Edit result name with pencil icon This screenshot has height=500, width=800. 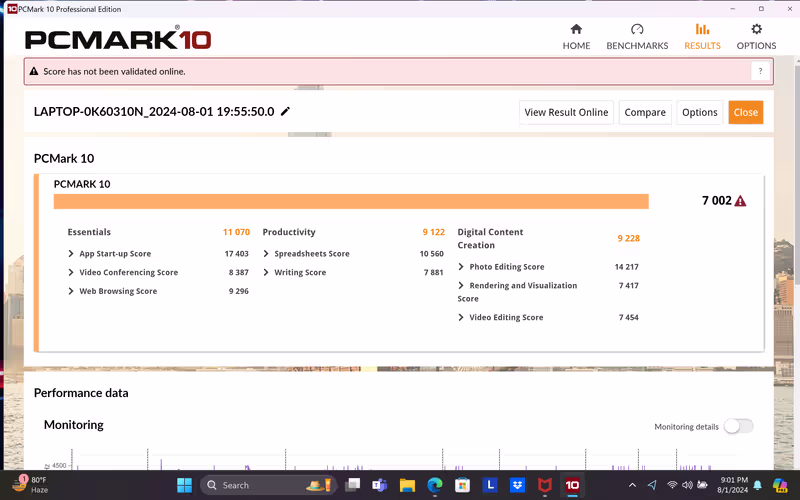(285, 111)
